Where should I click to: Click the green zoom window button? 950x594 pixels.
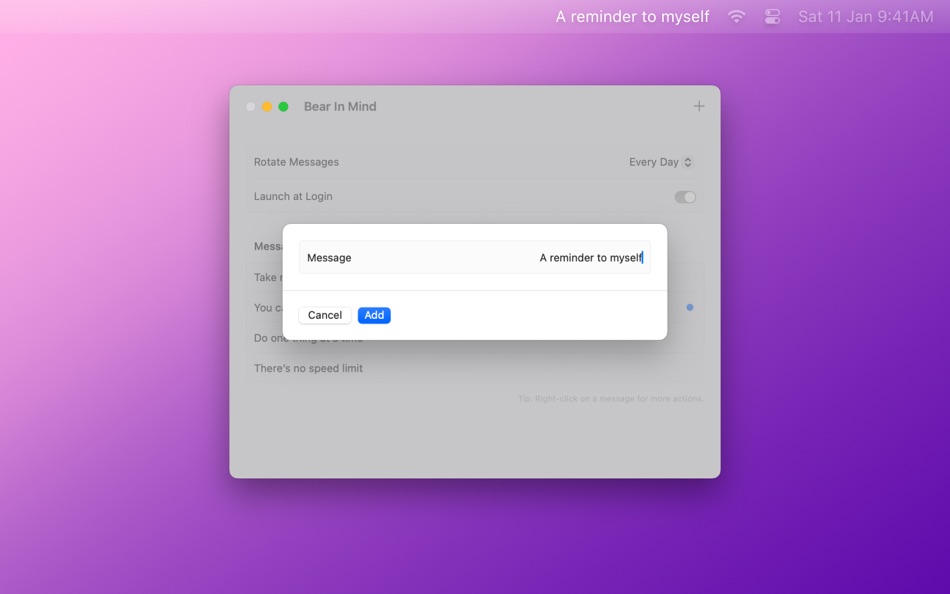point(283,107)
